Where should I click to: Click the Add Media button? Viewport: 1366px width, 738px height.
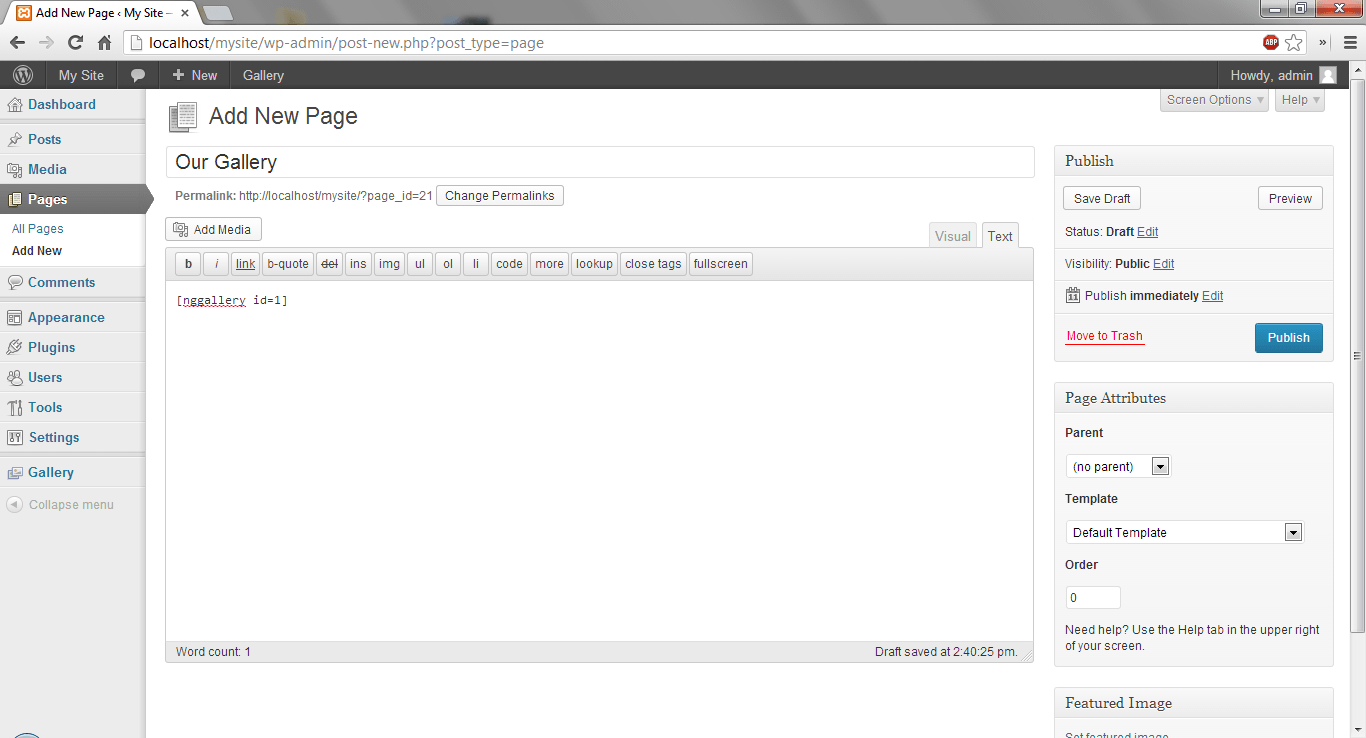(213, 229)
